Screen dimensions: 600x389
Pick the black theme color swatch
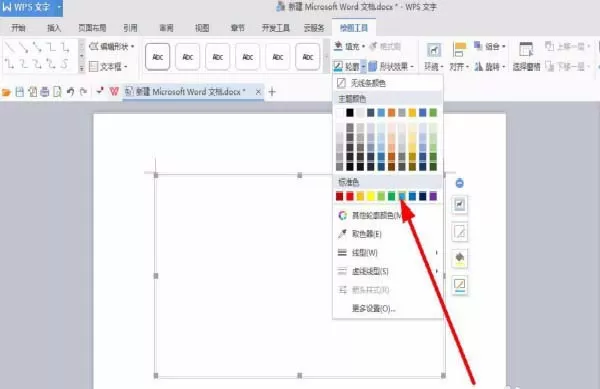[350, 112]
